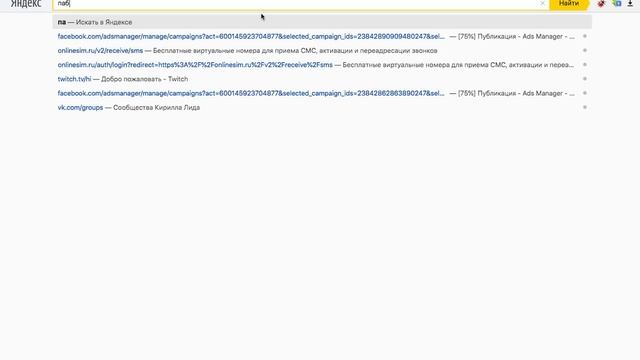Click 'Добро пожаловать - Twitch' description
Viewport: 640px width, 360px height.
[144, 79]
